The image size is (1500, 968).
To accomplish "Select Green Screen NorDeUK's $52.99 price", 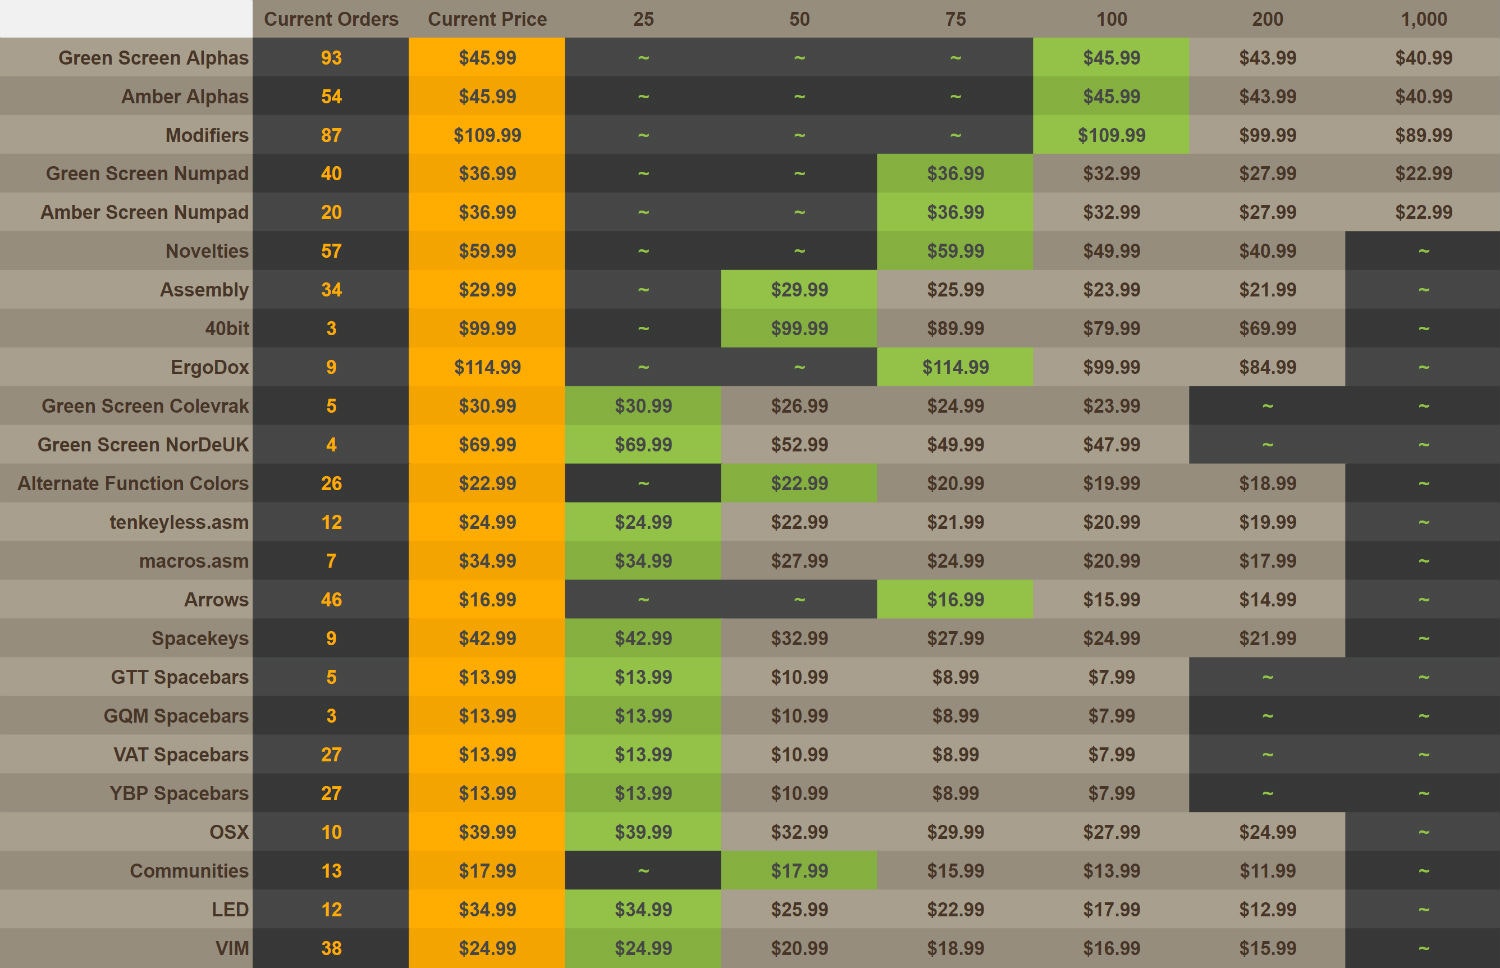I will click(x=799, y=445).
